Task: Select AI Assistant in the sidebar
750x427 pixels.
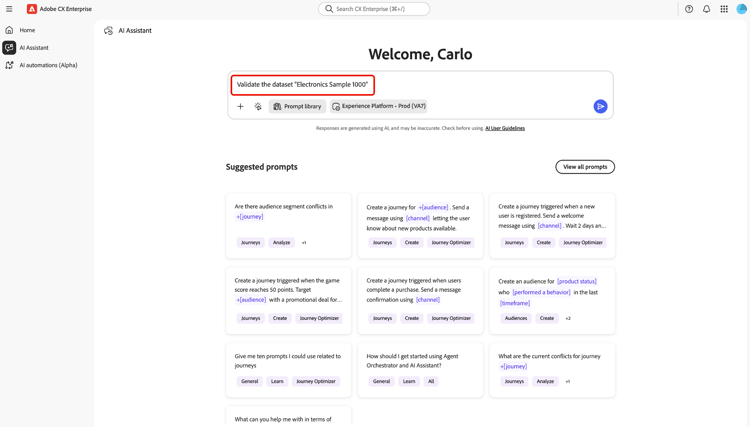Action: tap(34, 48)
